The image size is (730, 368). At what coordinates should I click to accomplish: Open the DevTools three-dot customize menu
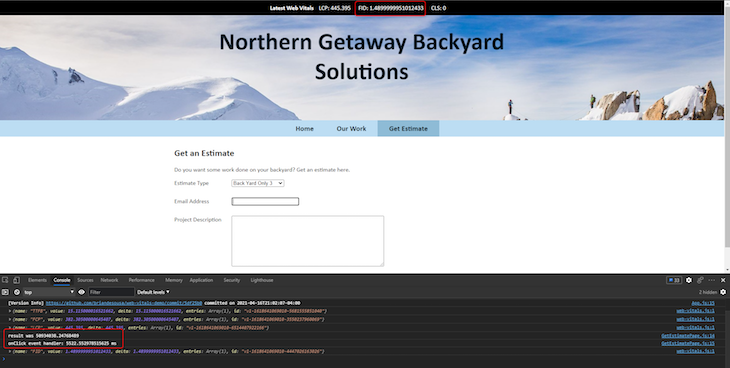[x=711, y=280]
